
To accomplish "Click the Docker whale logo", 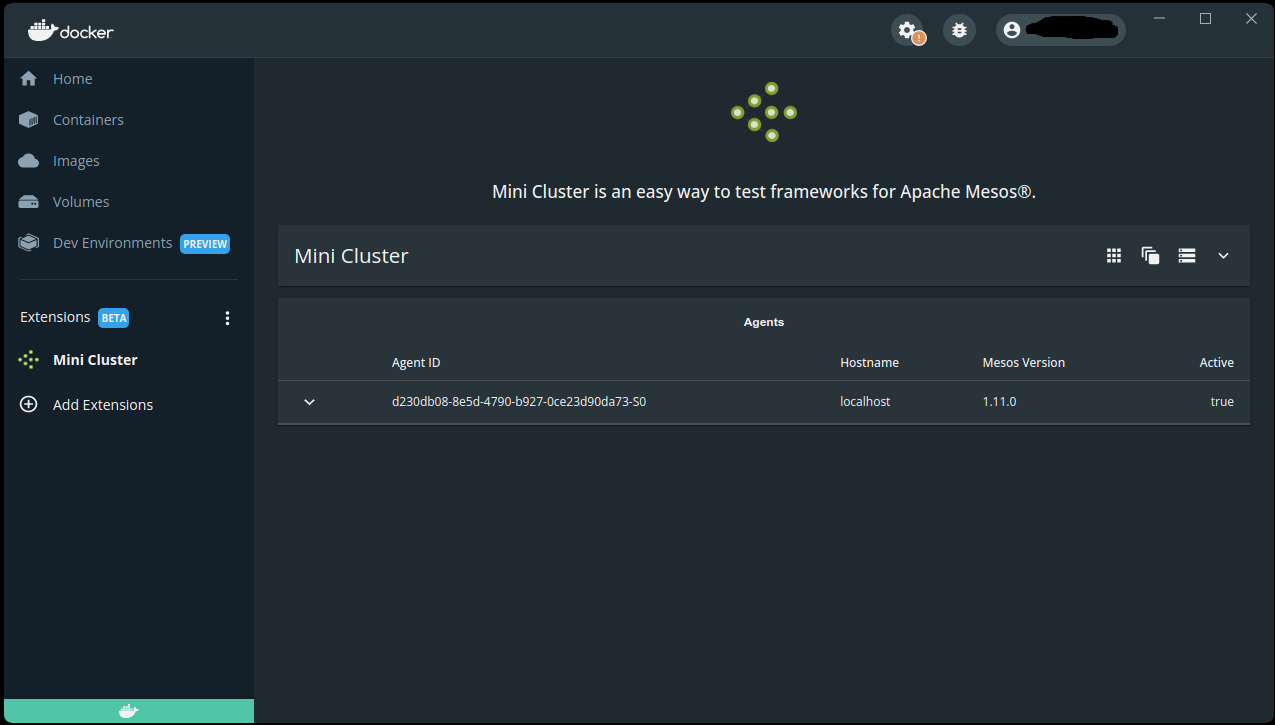I will click(71, 31).
